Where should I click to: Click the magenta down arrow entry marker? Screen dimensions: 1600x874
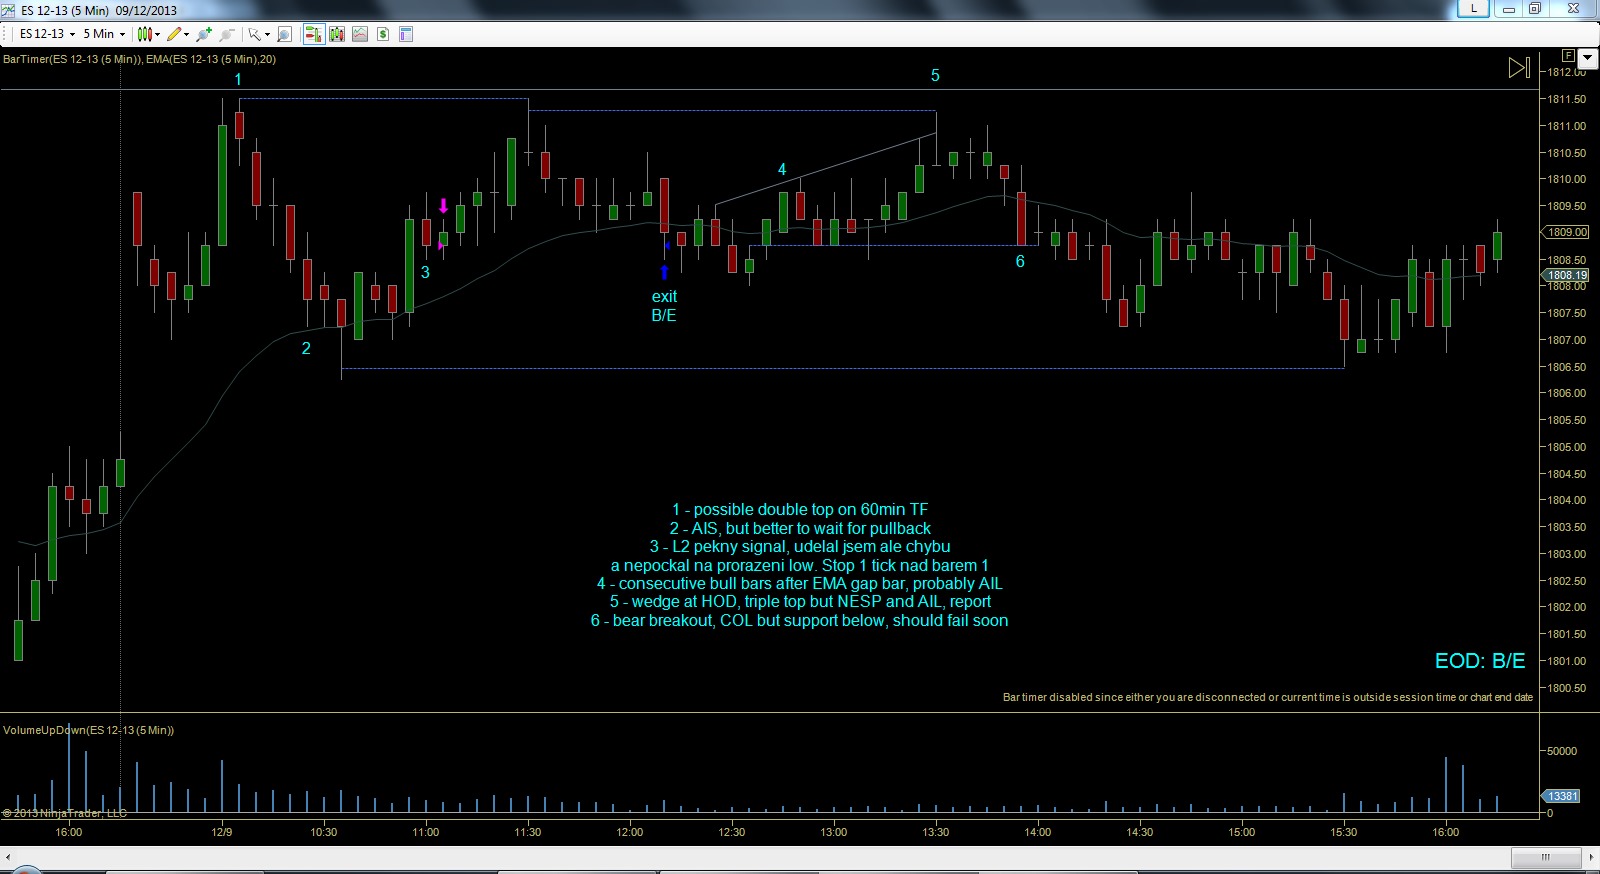click(x=443, y=206)
